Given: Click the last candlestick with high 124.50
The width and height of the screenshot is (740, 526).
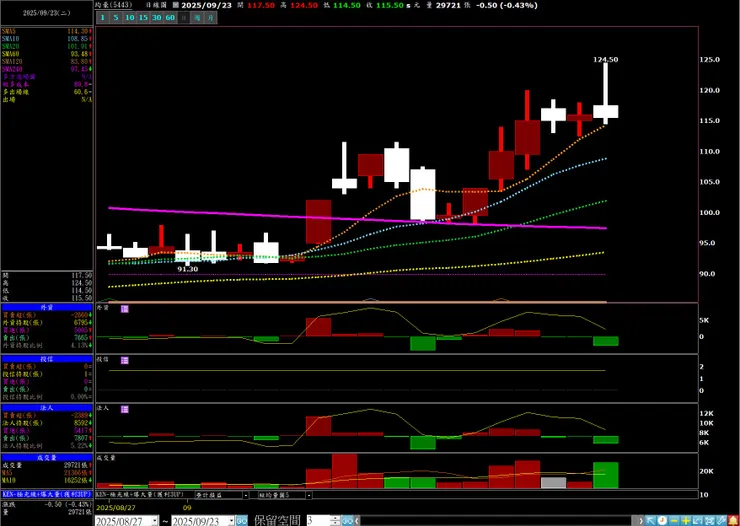Looking at the screenshot, I should [605, 111].
